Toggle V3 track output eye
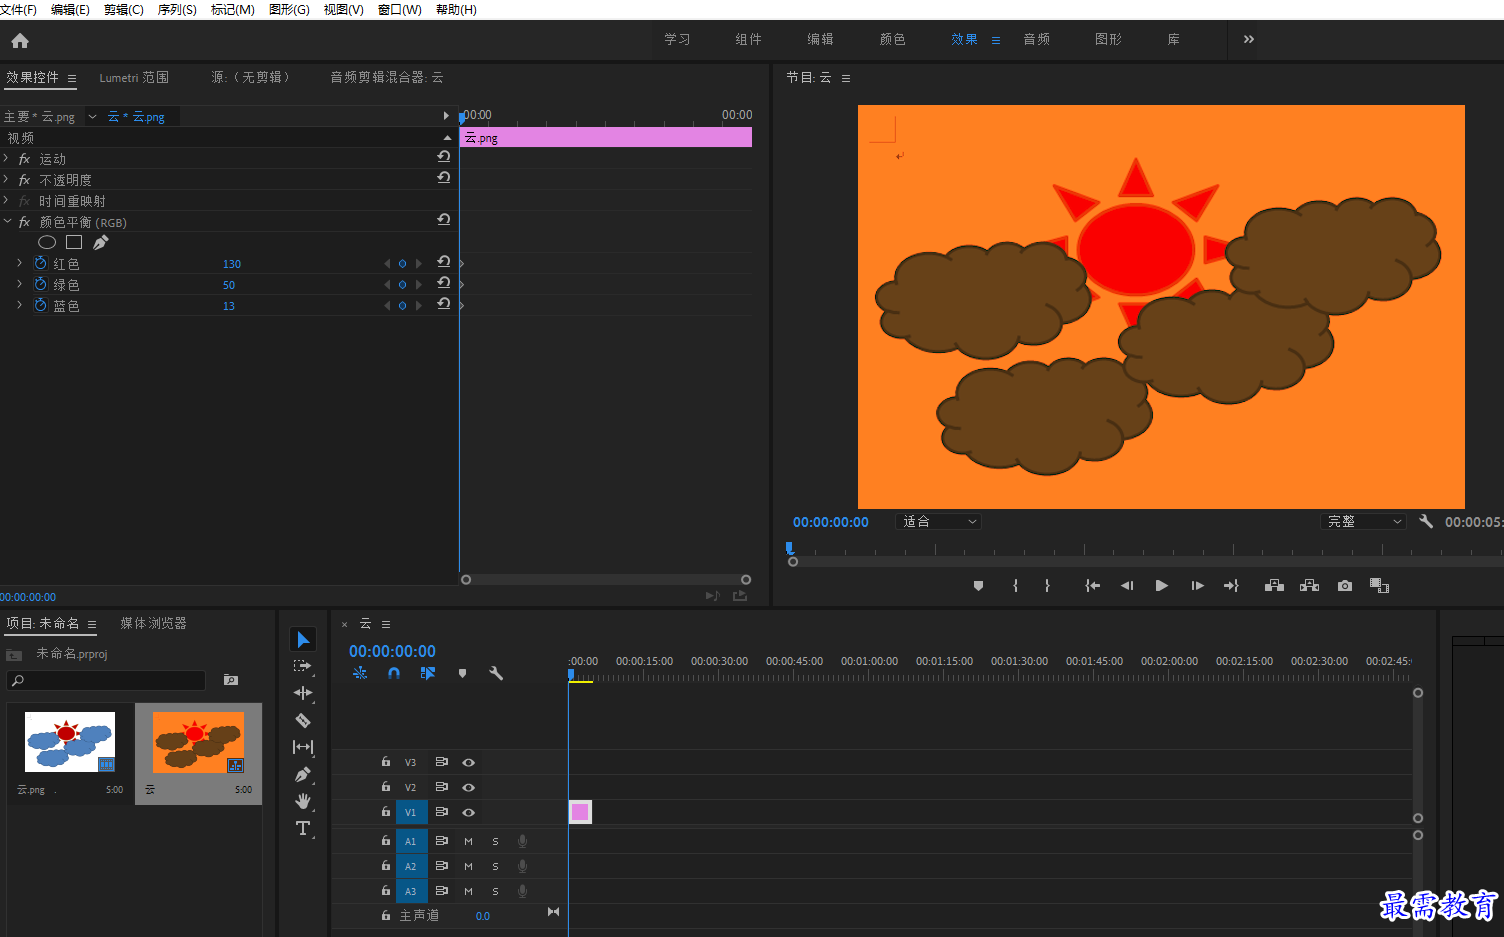The height and width of the screenshot is (937, 1504). tap(468, 762)
